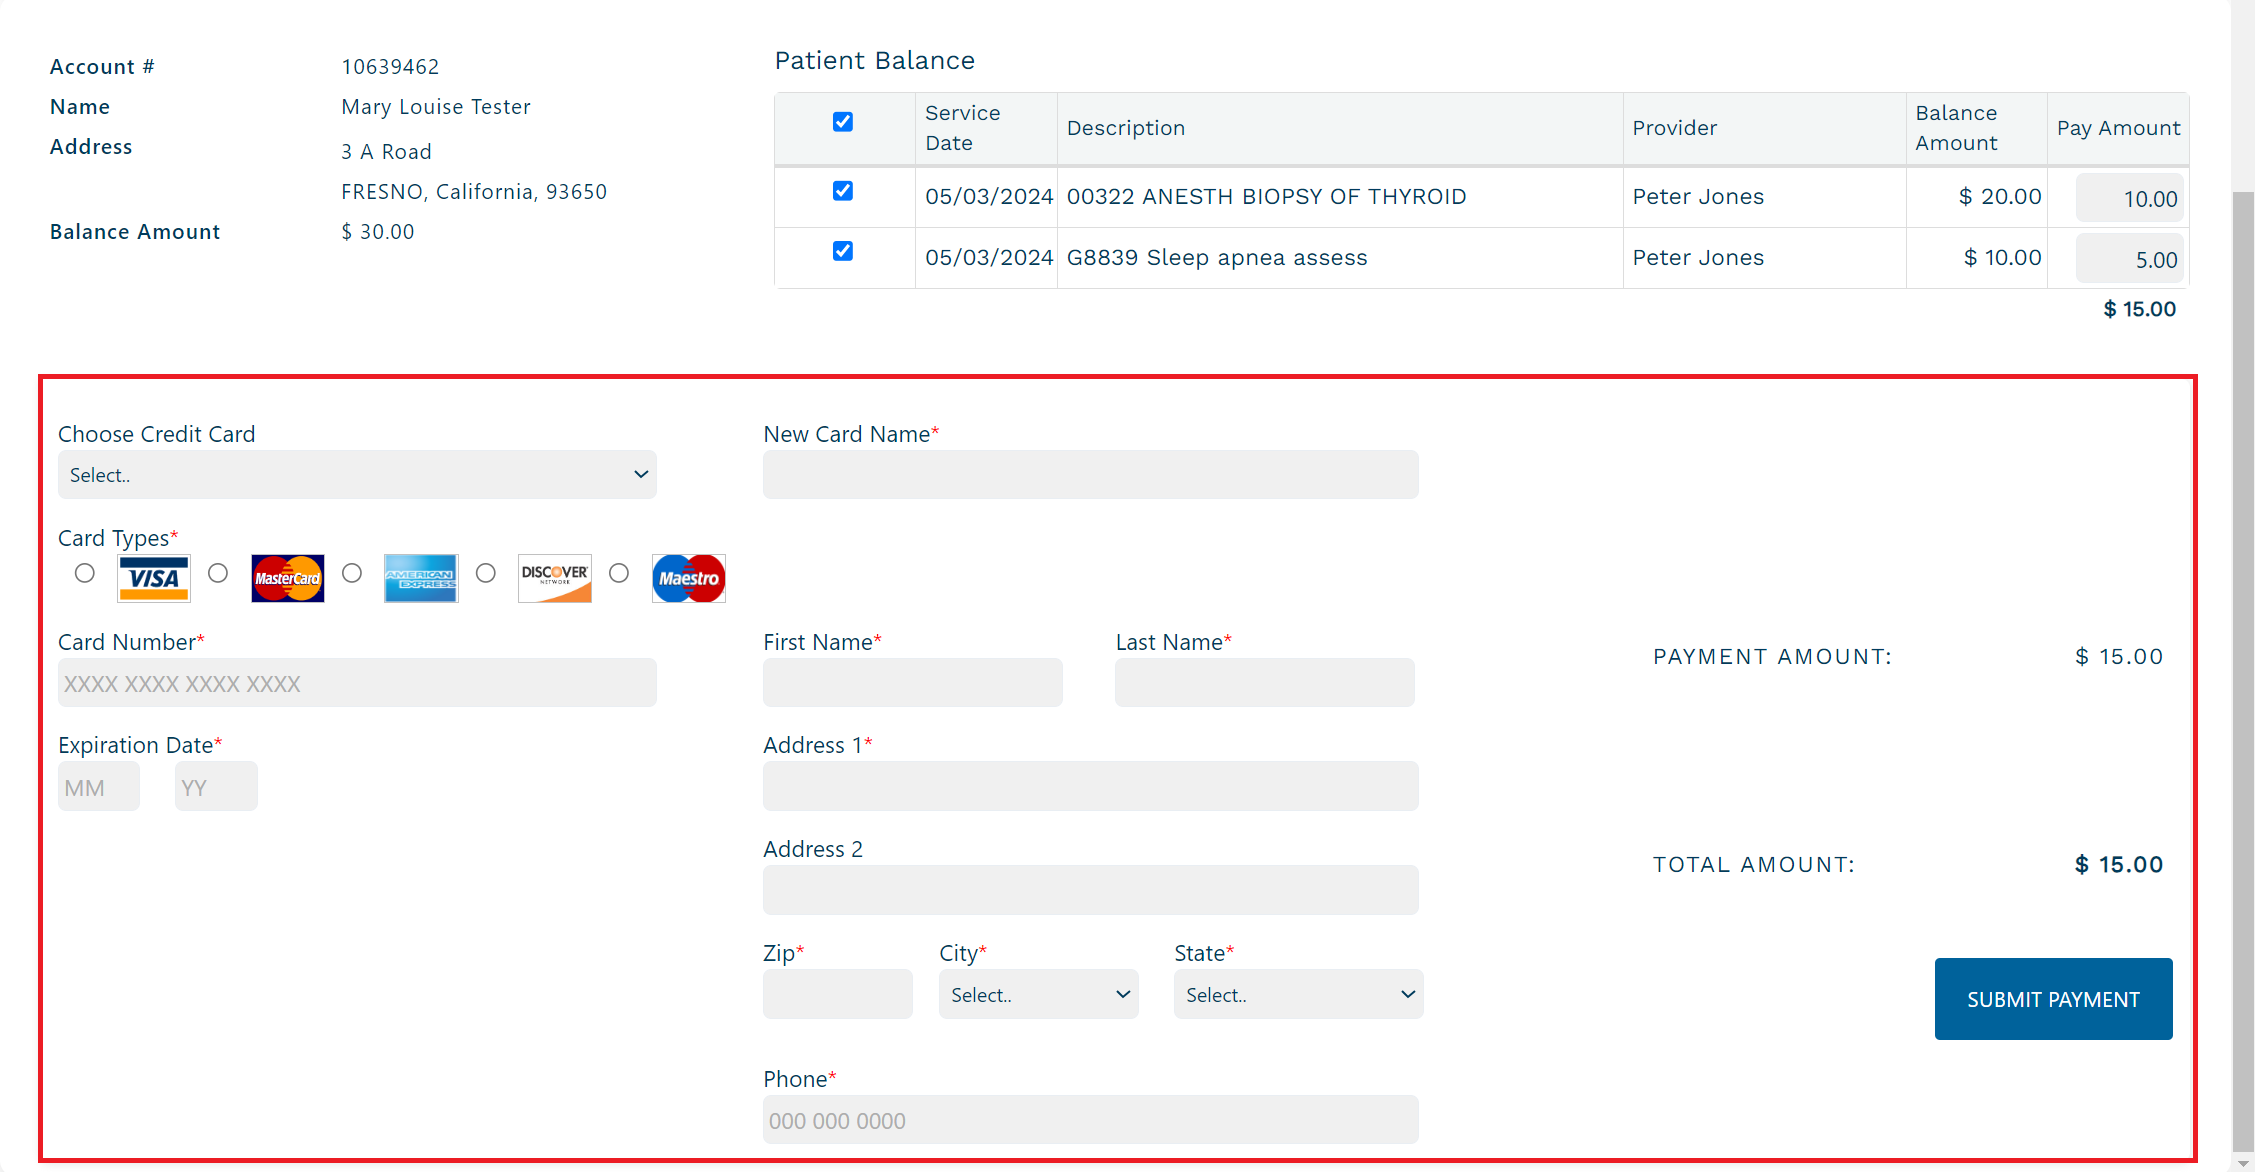This screenshot has width=2255, height=1172.
Task: Select the Visa radio button
Action: 85,573
